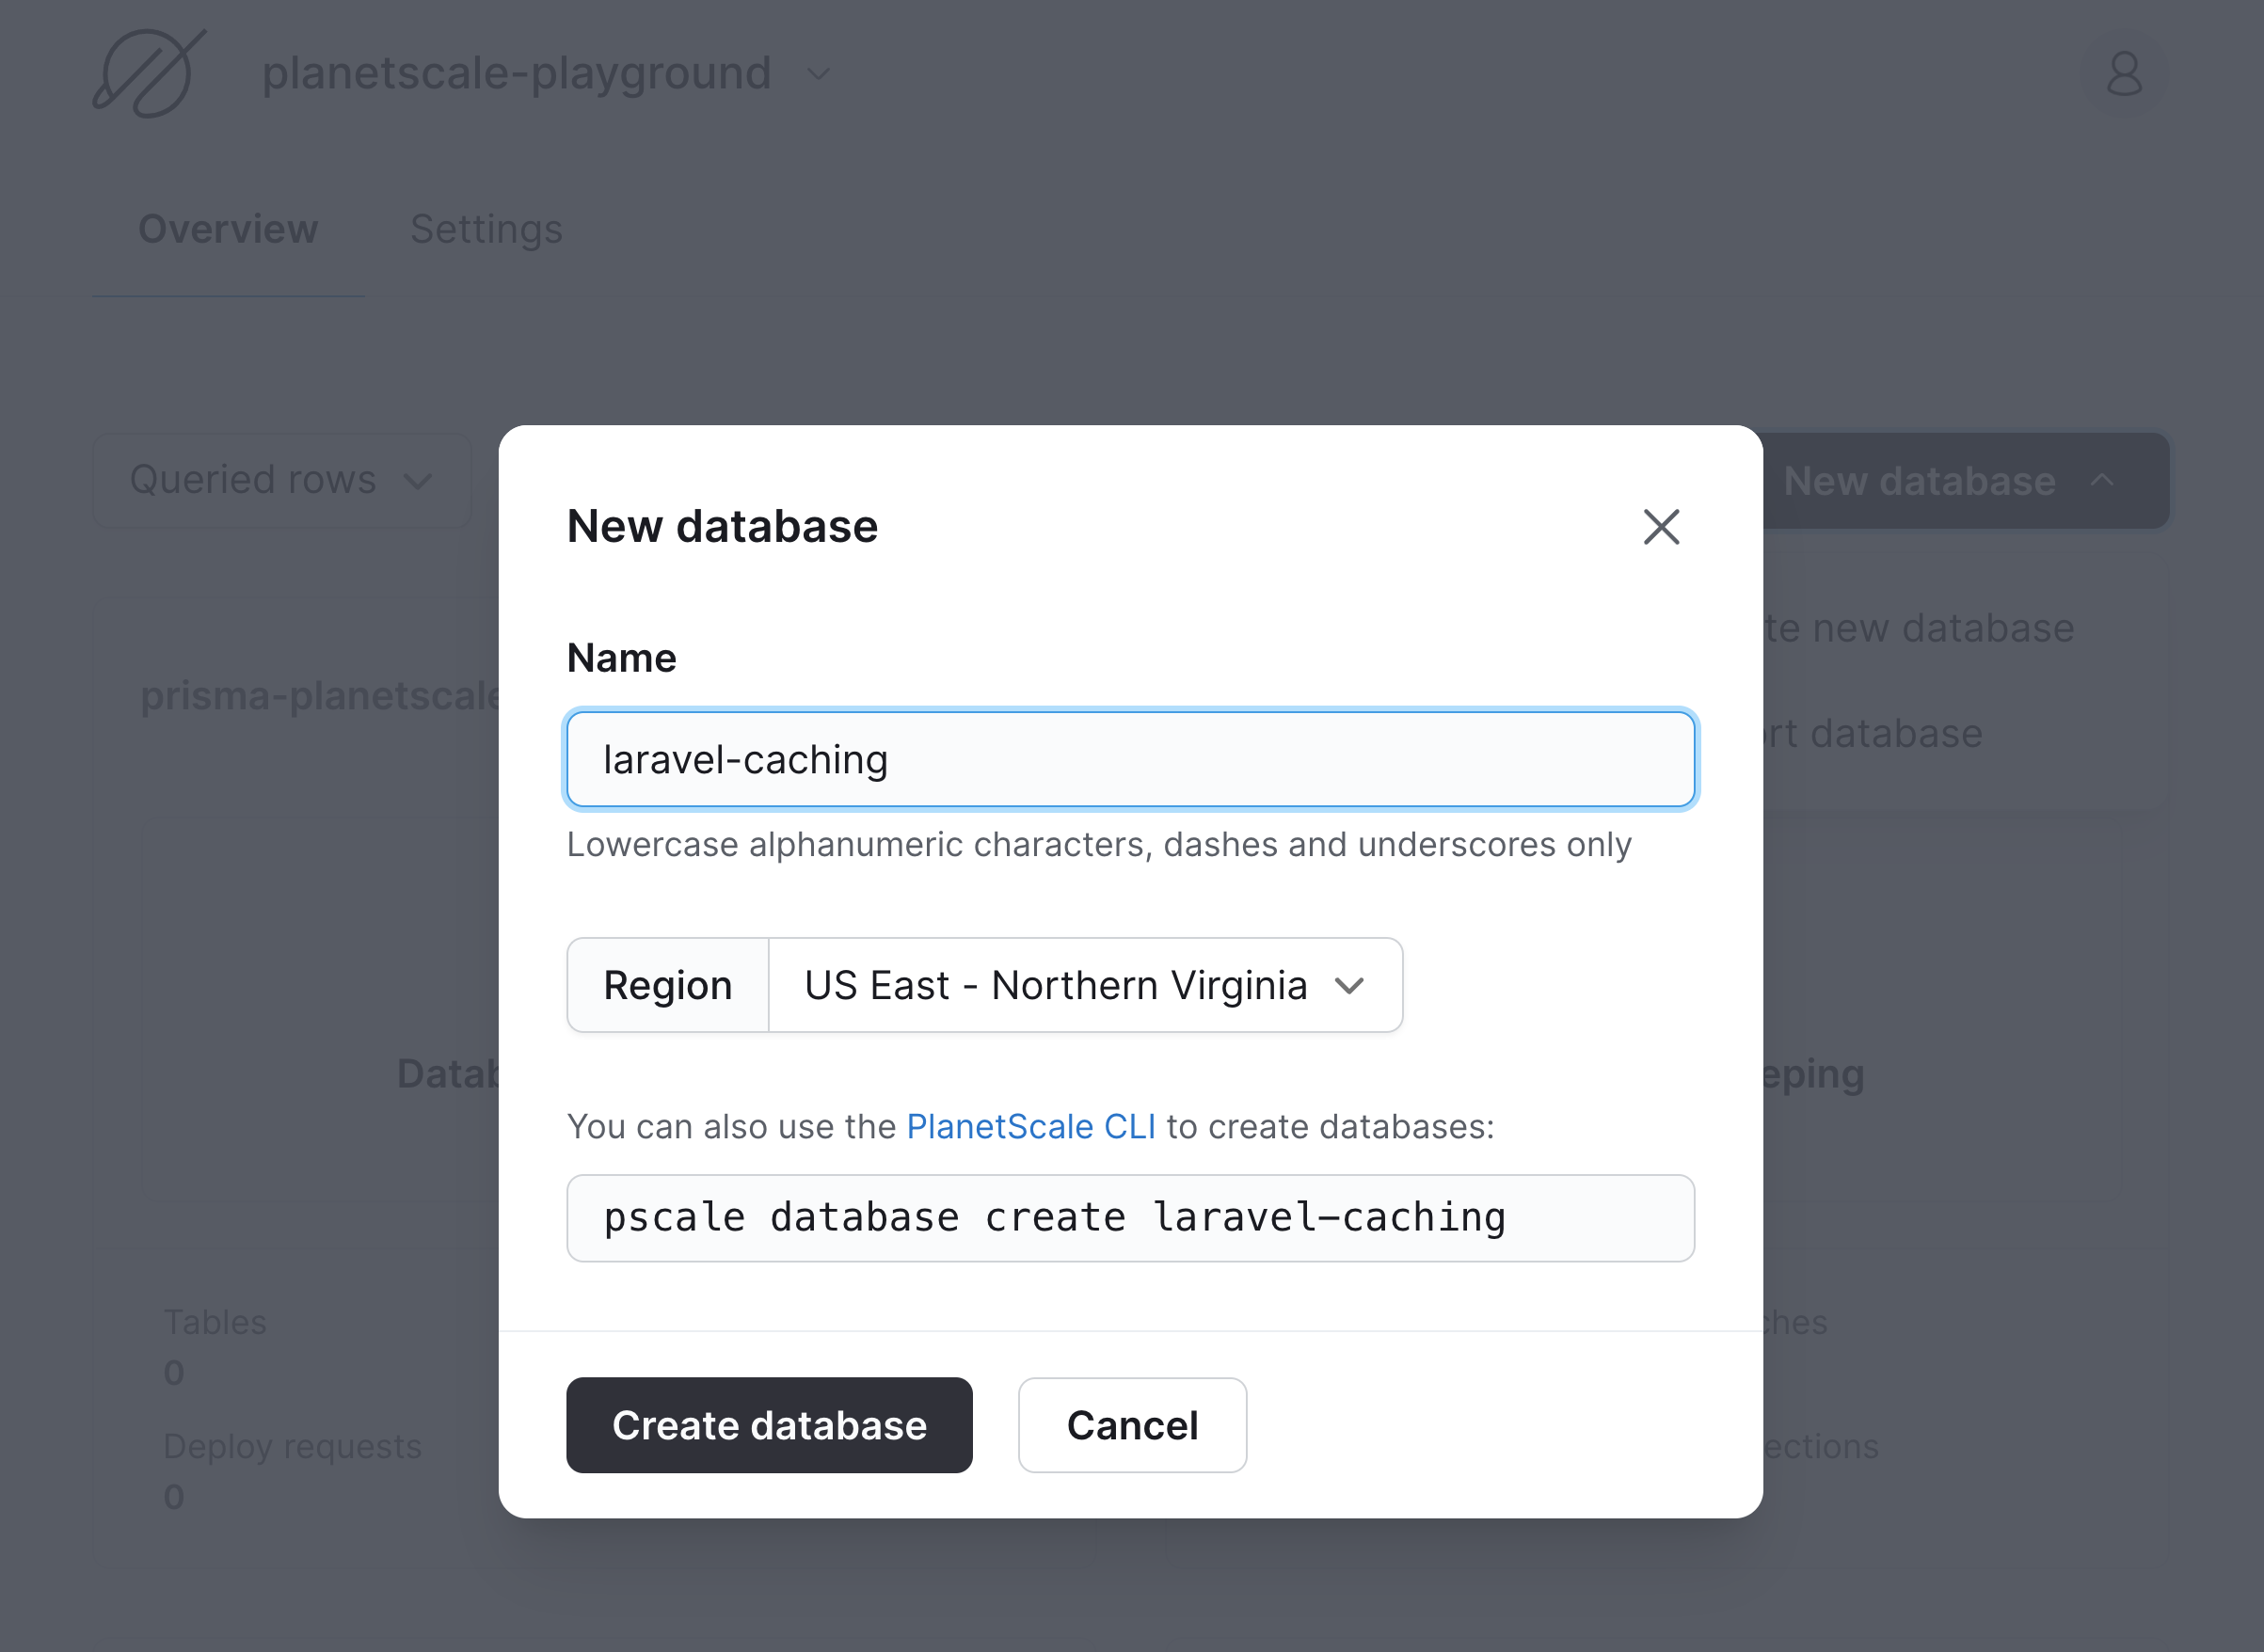Viewport: 2264px width, 1652px height.
Task: Click the PlanetScale logo icon
Action: [149, 74]
